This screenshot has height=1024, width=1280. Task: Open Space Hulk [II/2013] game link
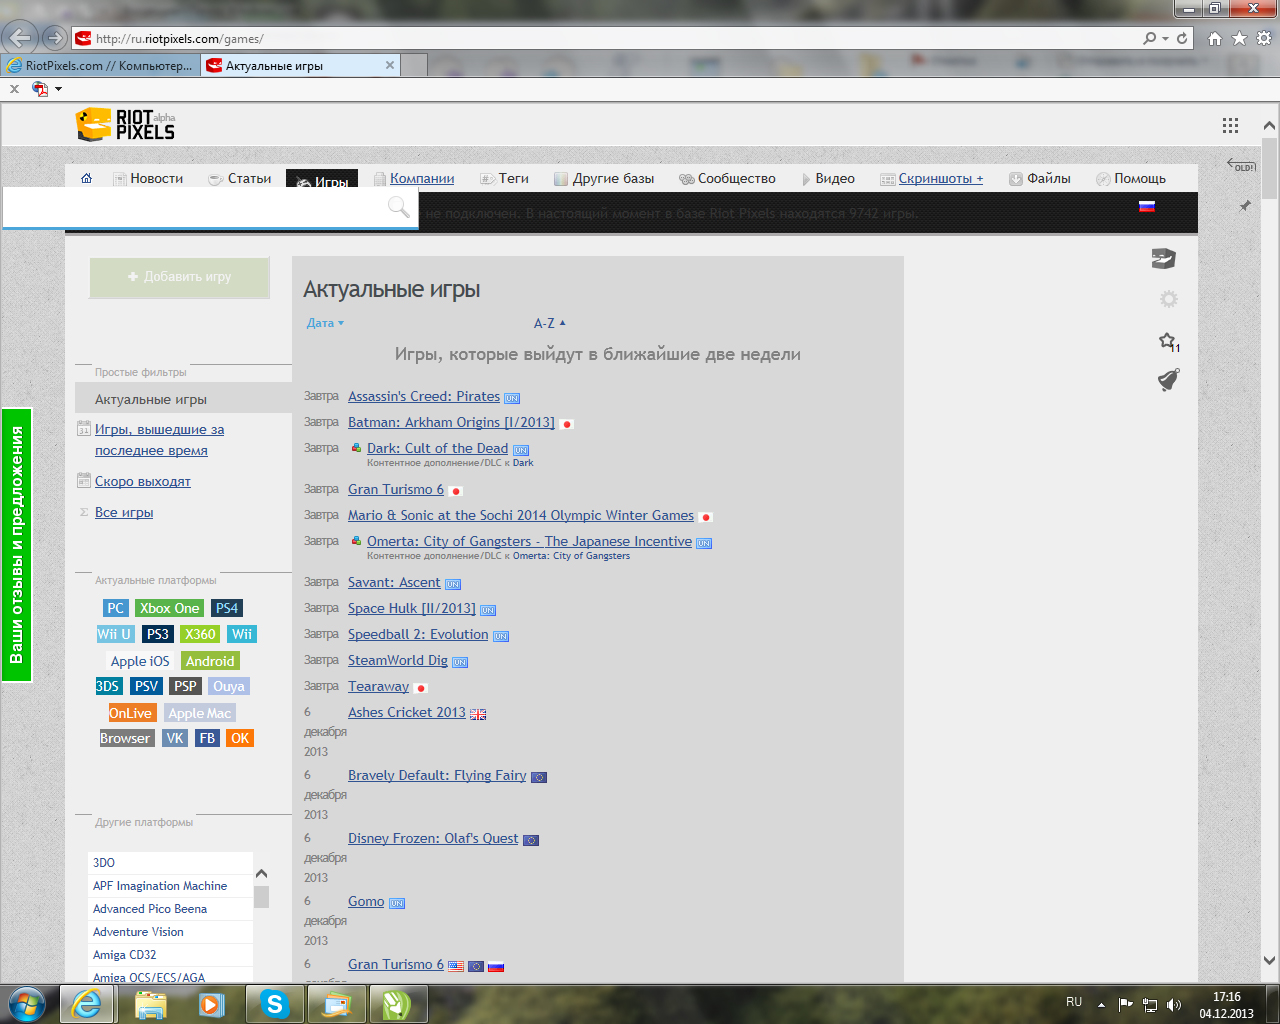point(412,608)
